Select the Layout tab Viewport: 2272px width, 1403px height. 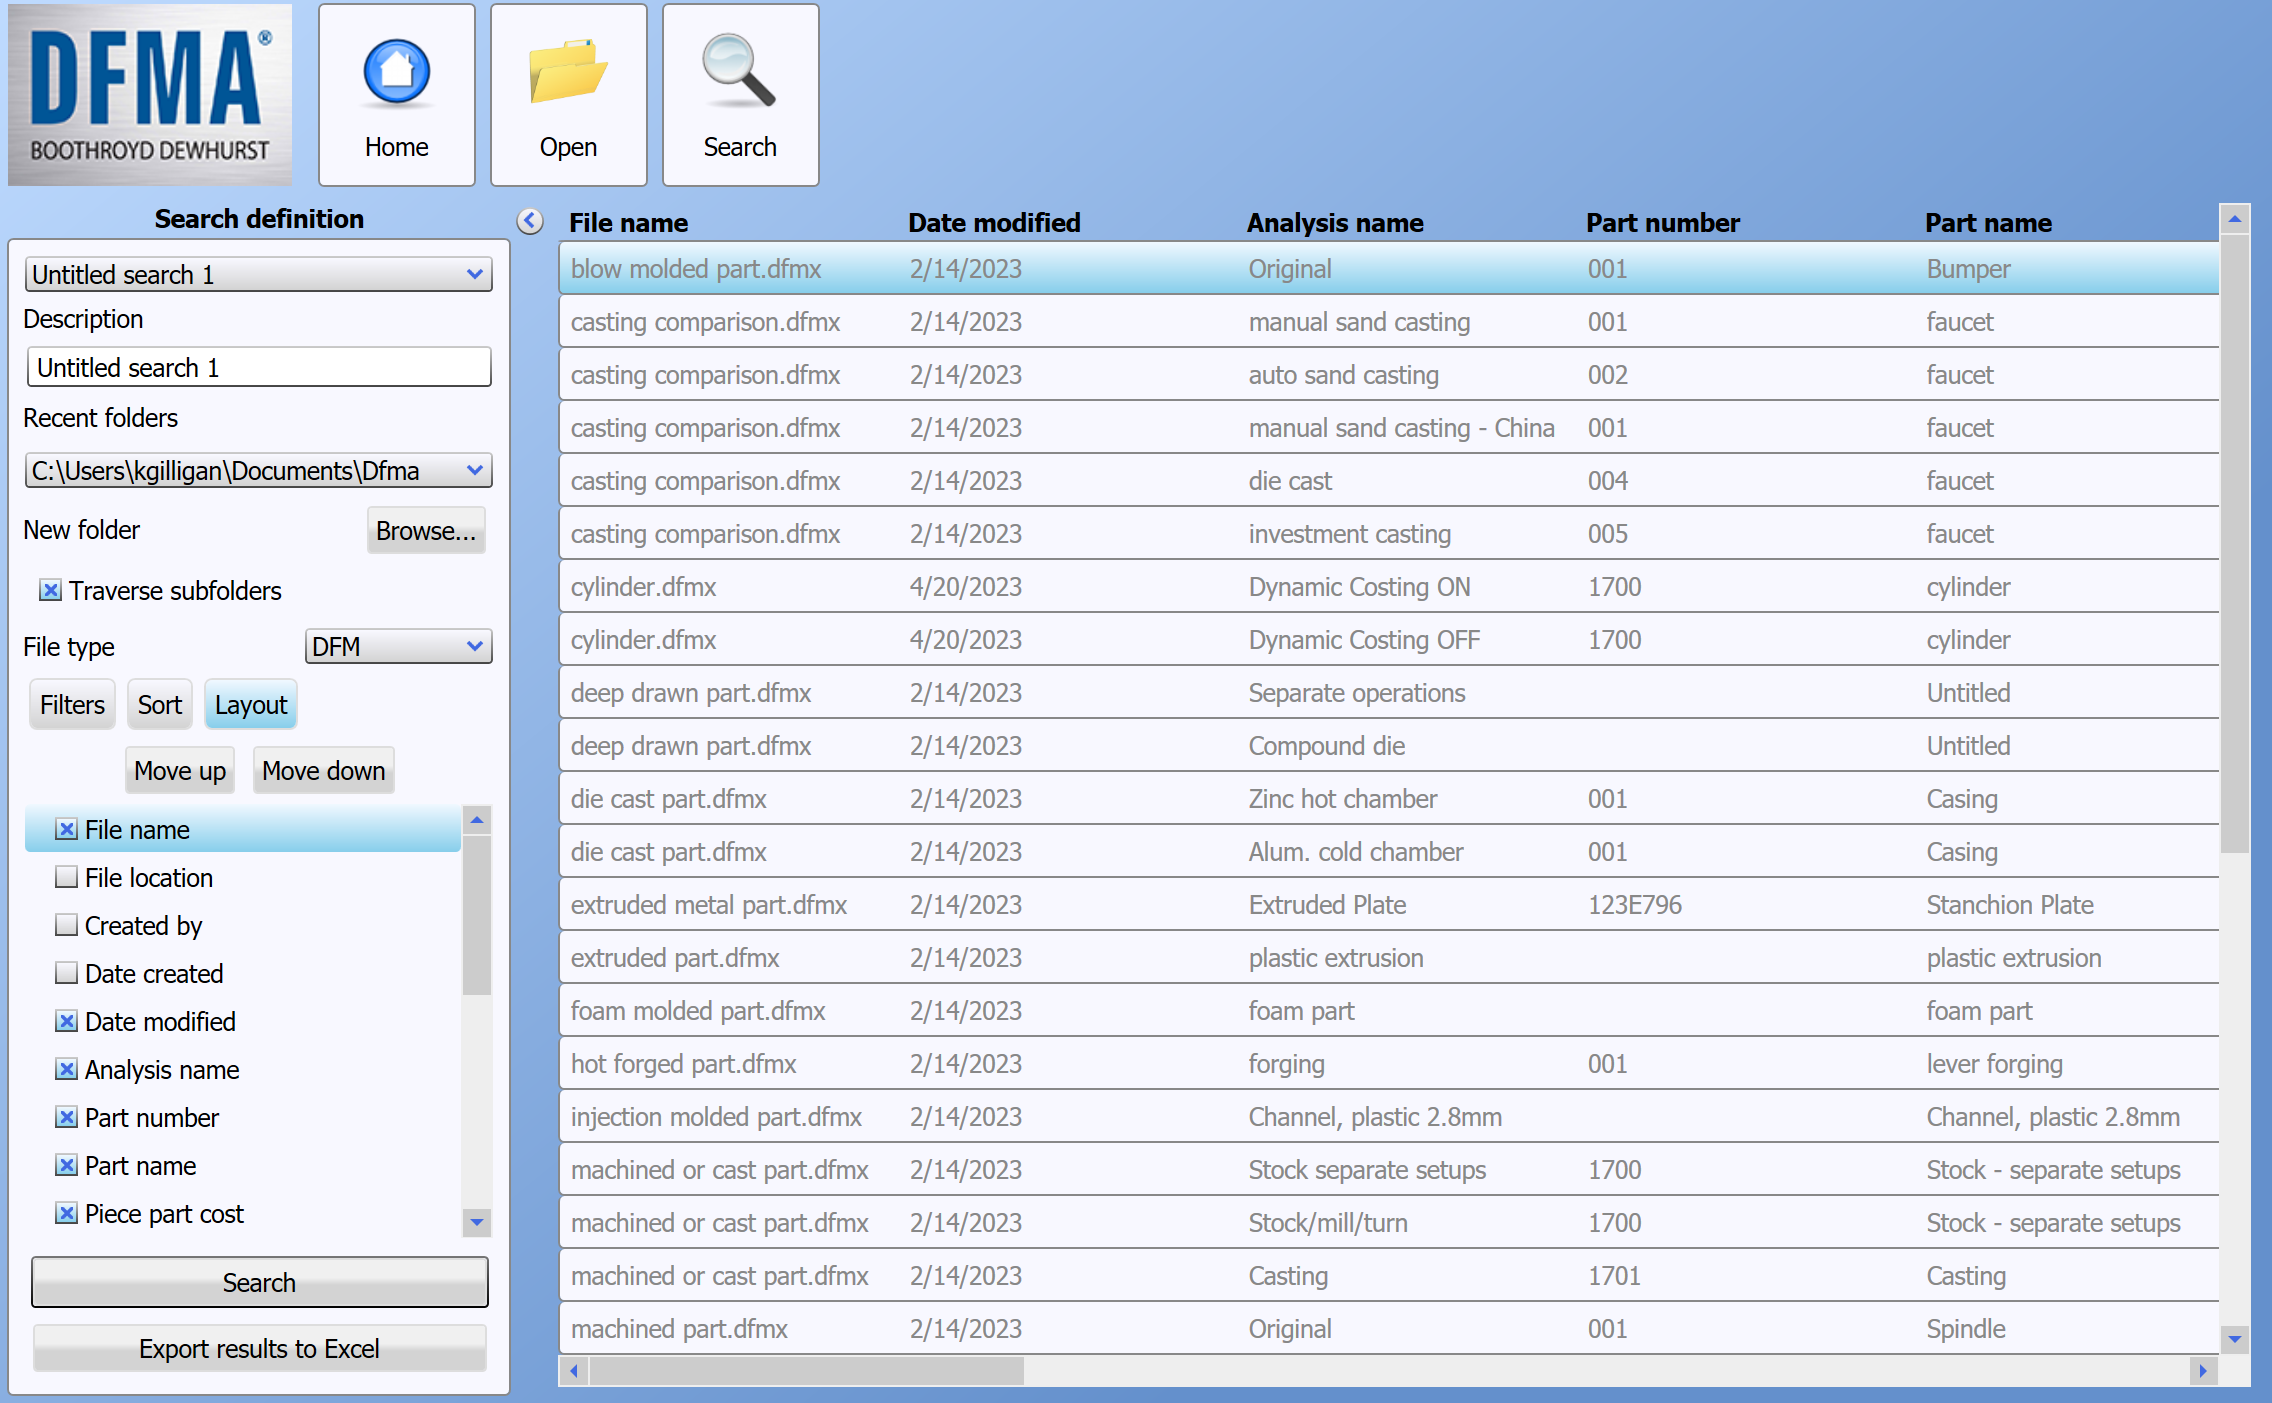(x=251, y=704)
